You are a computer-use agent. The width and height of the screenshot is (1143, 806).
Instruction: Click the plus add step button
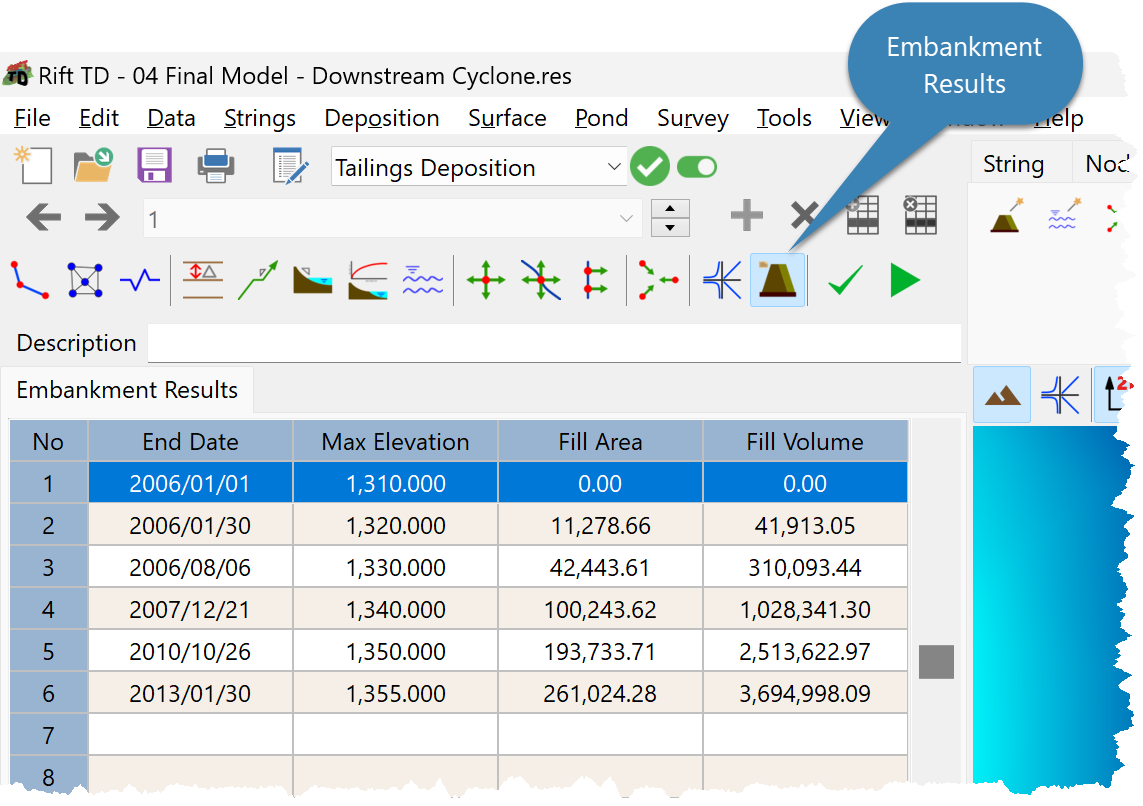(x=746, y=216)
